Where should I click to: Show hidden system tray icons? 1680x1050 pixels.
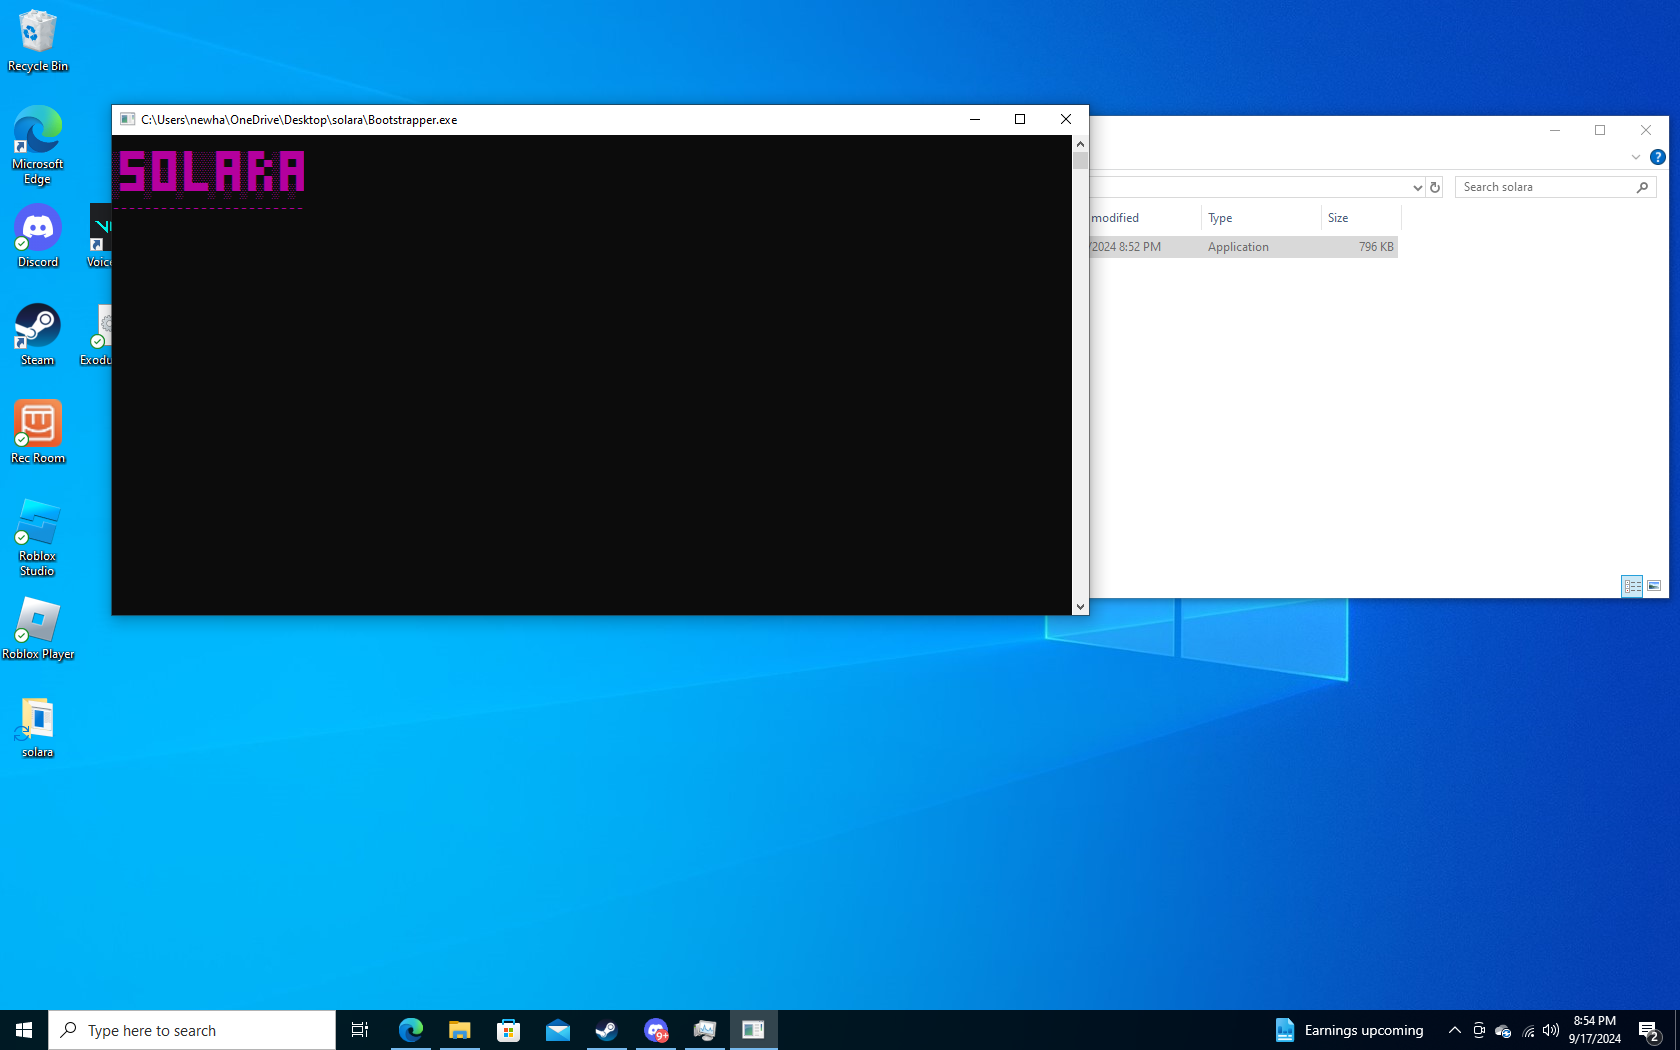[x=1455, y=1030]
